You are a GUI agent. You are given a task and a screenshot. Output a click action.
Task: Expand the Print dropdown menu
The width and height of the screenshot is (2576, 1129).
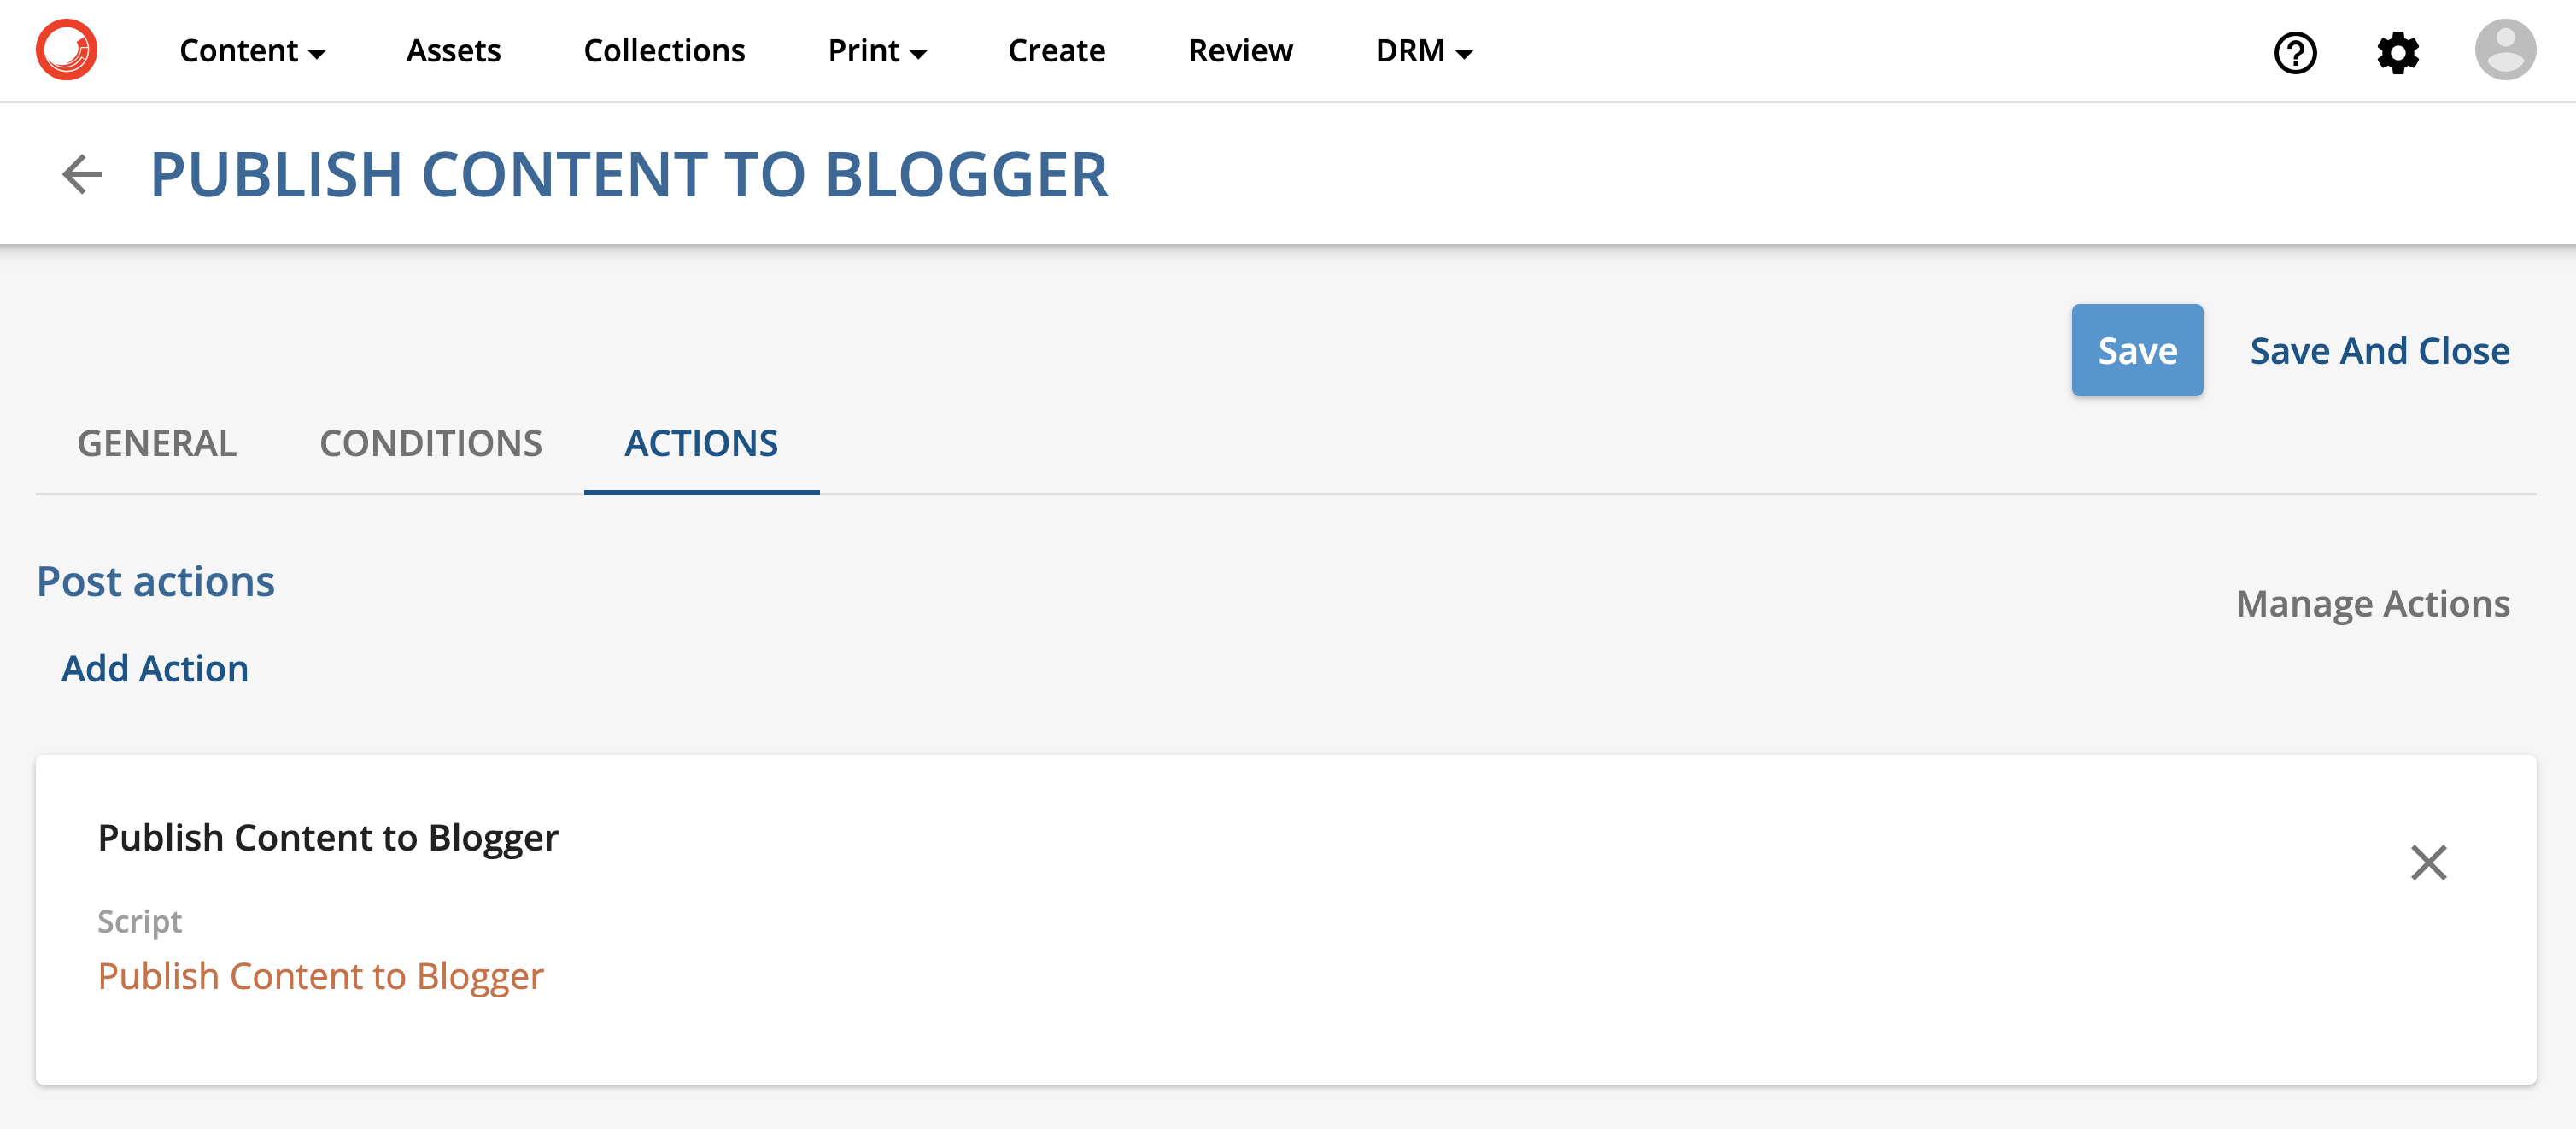pos(877,51)
